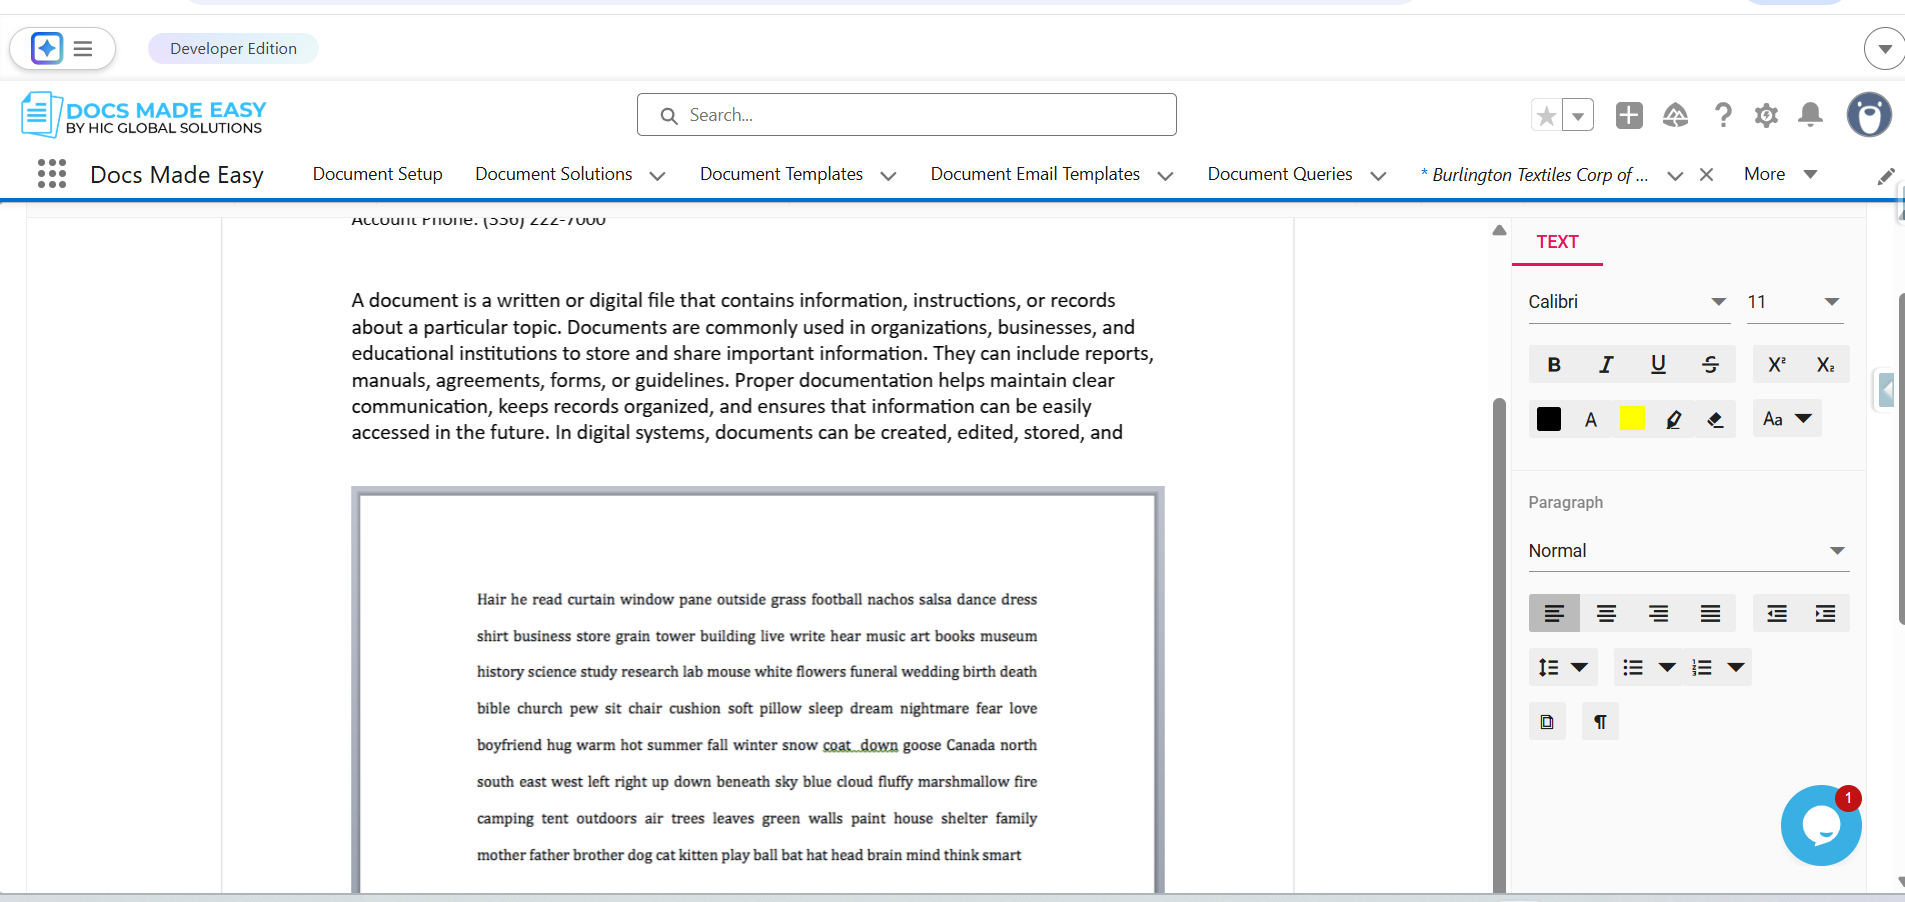Center-align the paragraph
Viewport: 1905px width, 902px height.
[1606, 614]
